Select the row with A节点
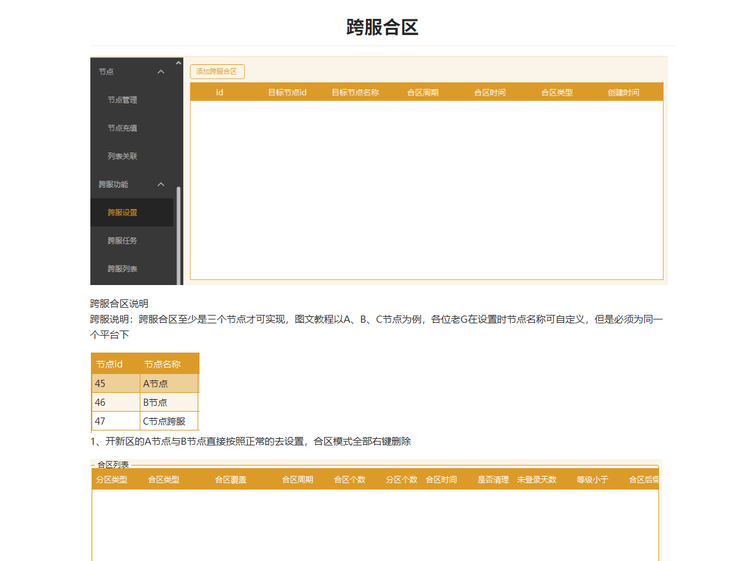Viewport: 750px width, 561px height. (145, 384)
